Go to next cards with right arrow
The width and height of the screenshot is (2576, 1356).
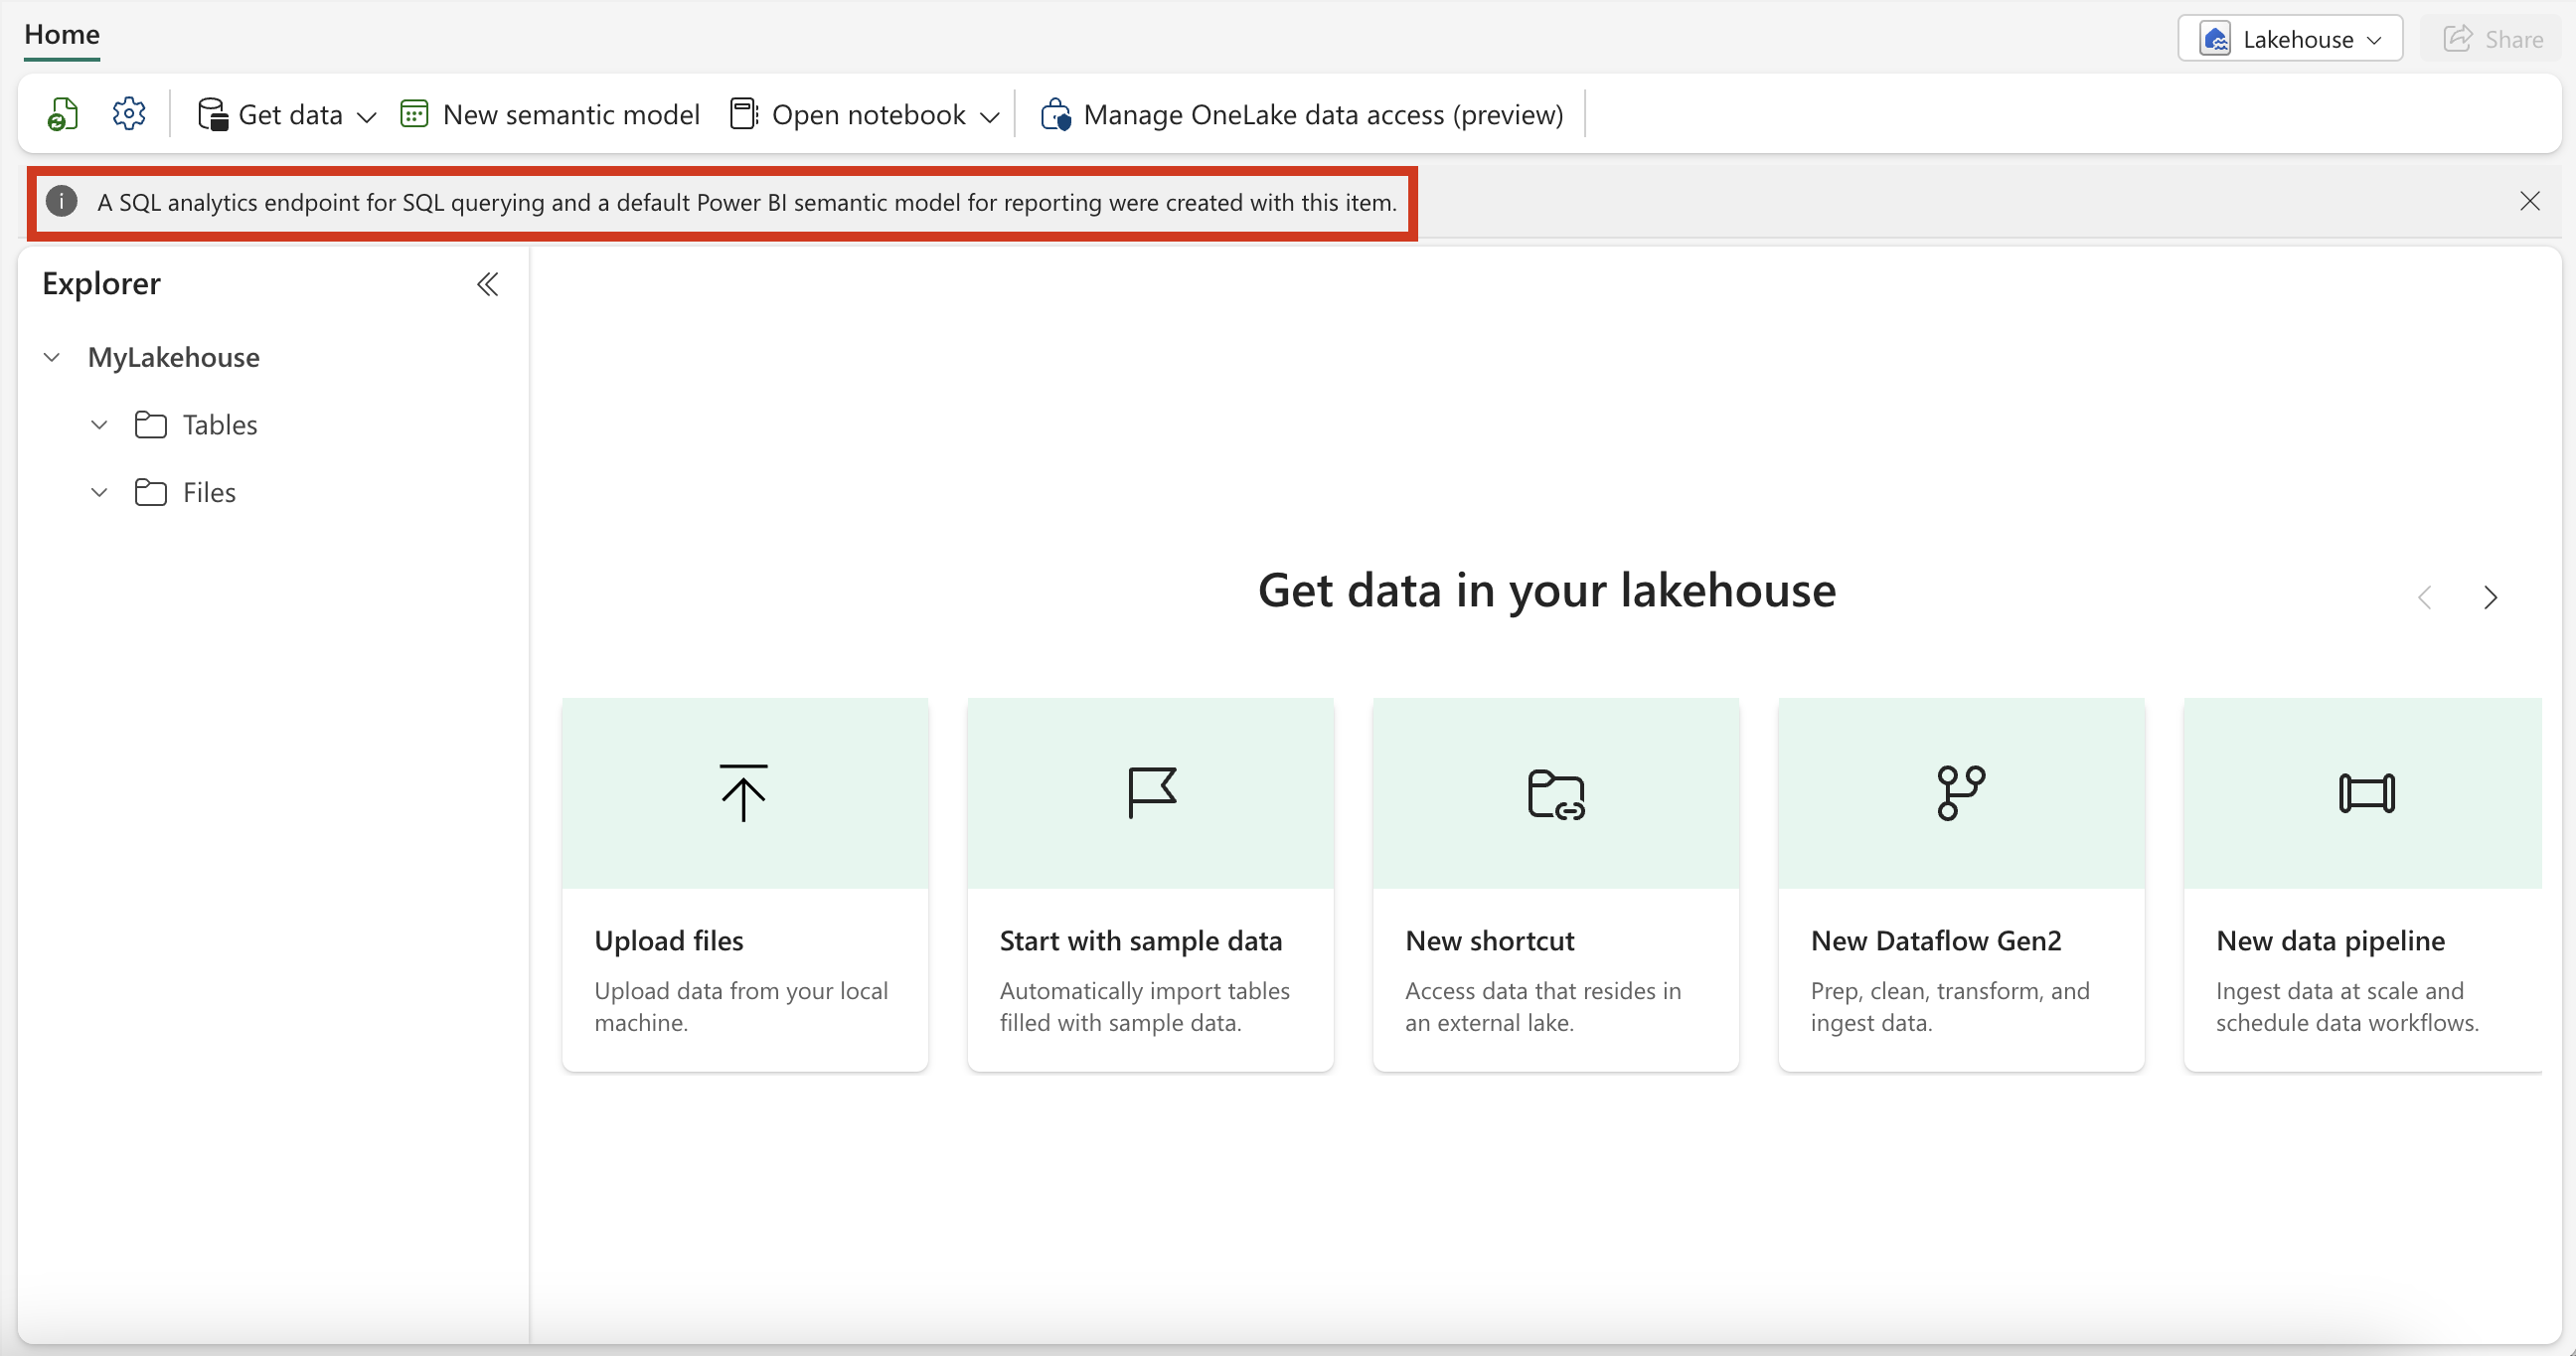click(x=2490, y=597)
